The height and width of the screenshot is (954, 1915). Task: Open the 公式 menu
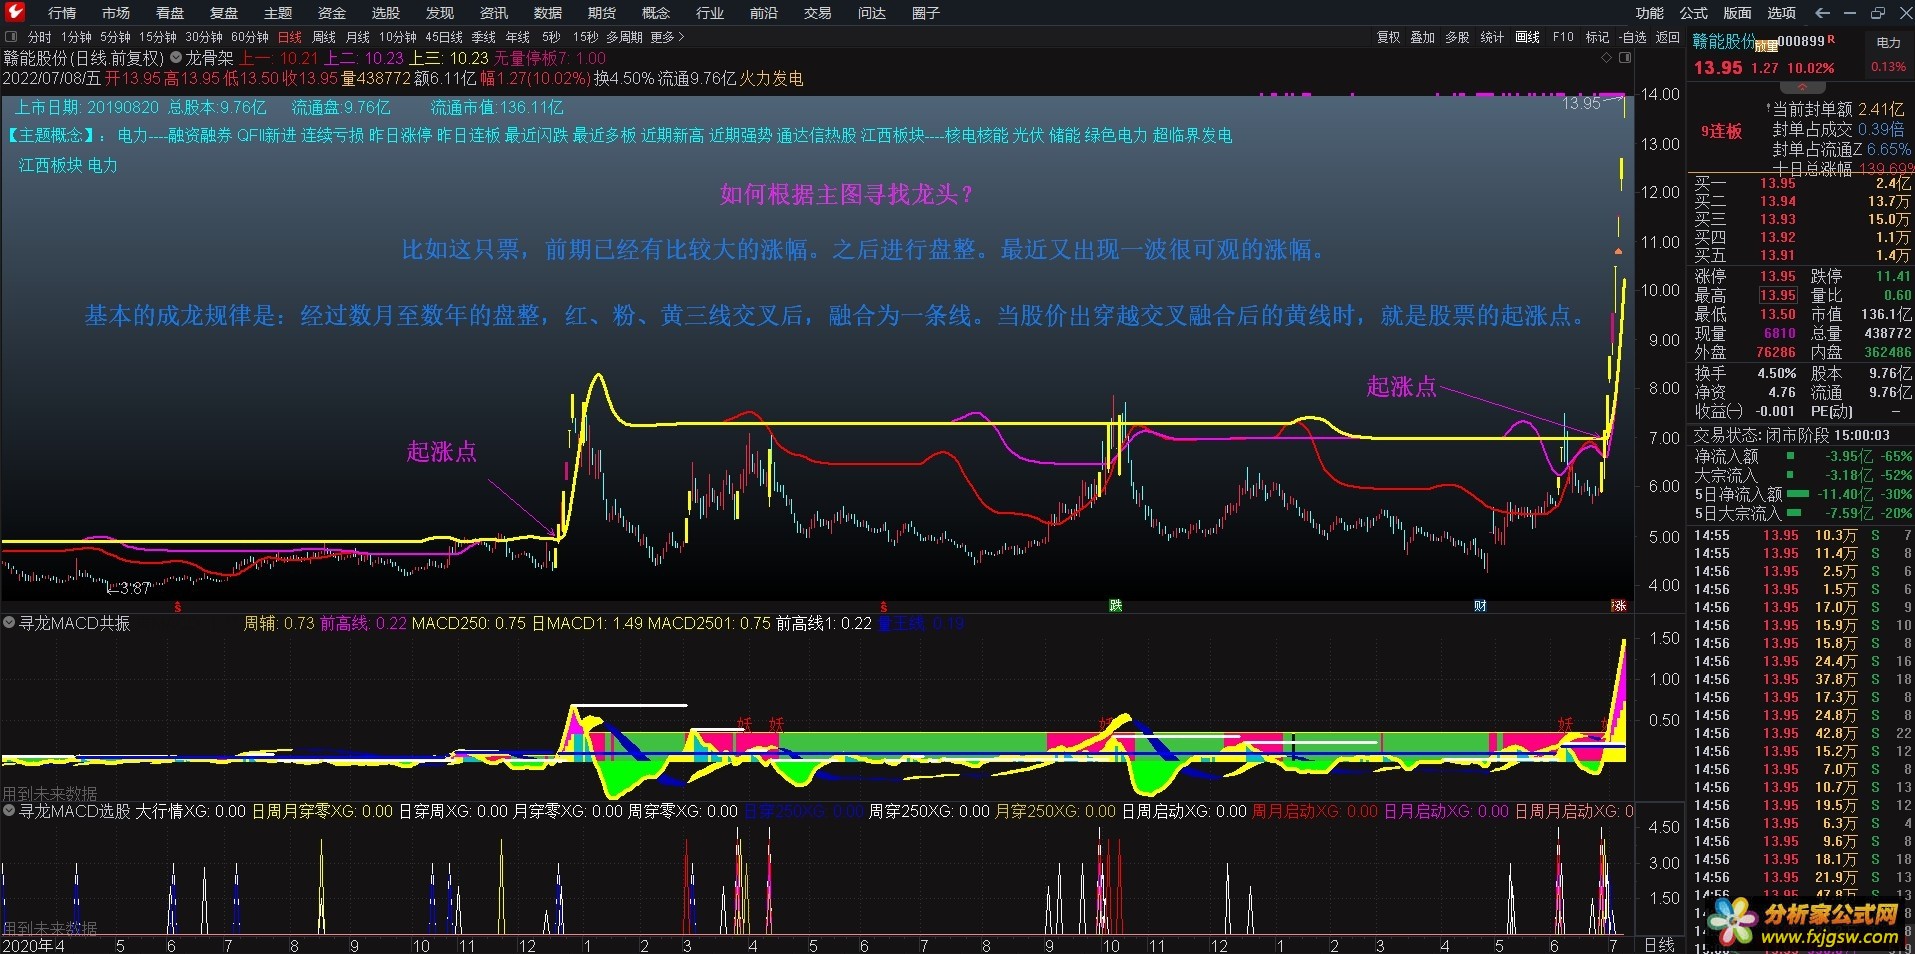coord(1694,13)
